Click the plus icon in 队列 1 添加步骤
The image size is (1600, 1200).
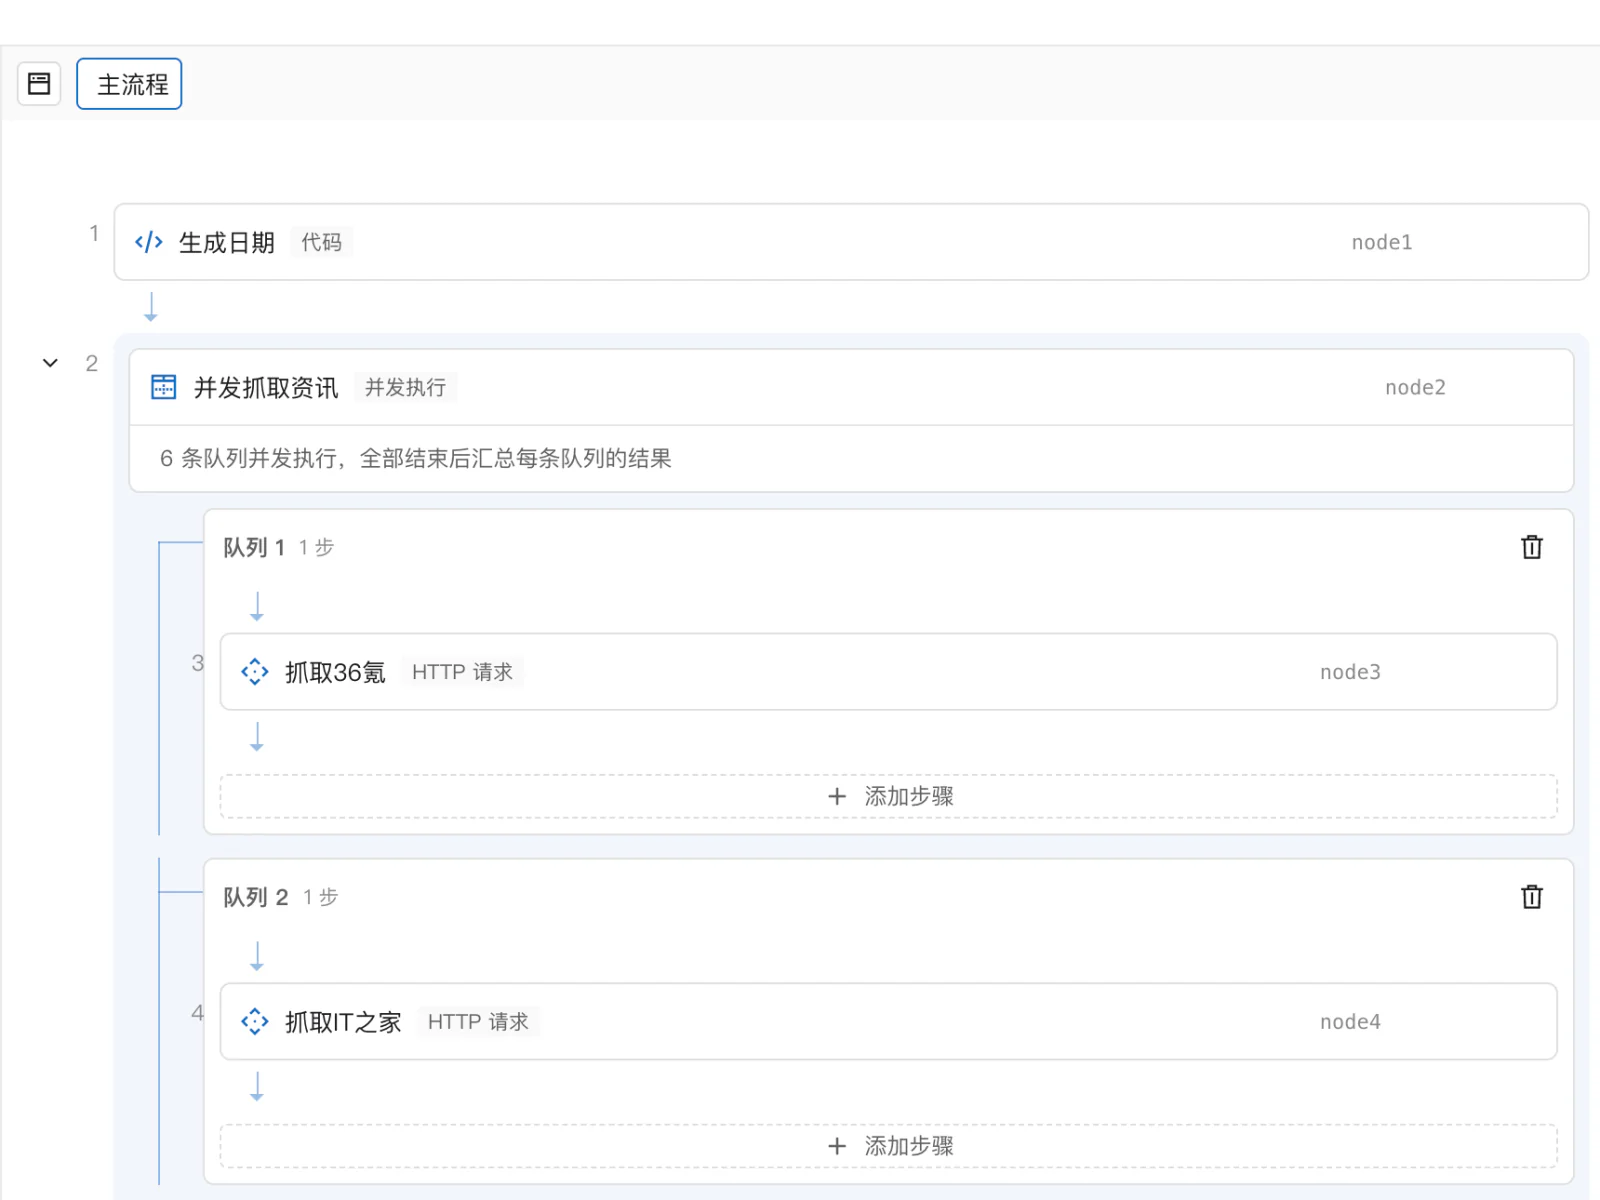(838, 796)
